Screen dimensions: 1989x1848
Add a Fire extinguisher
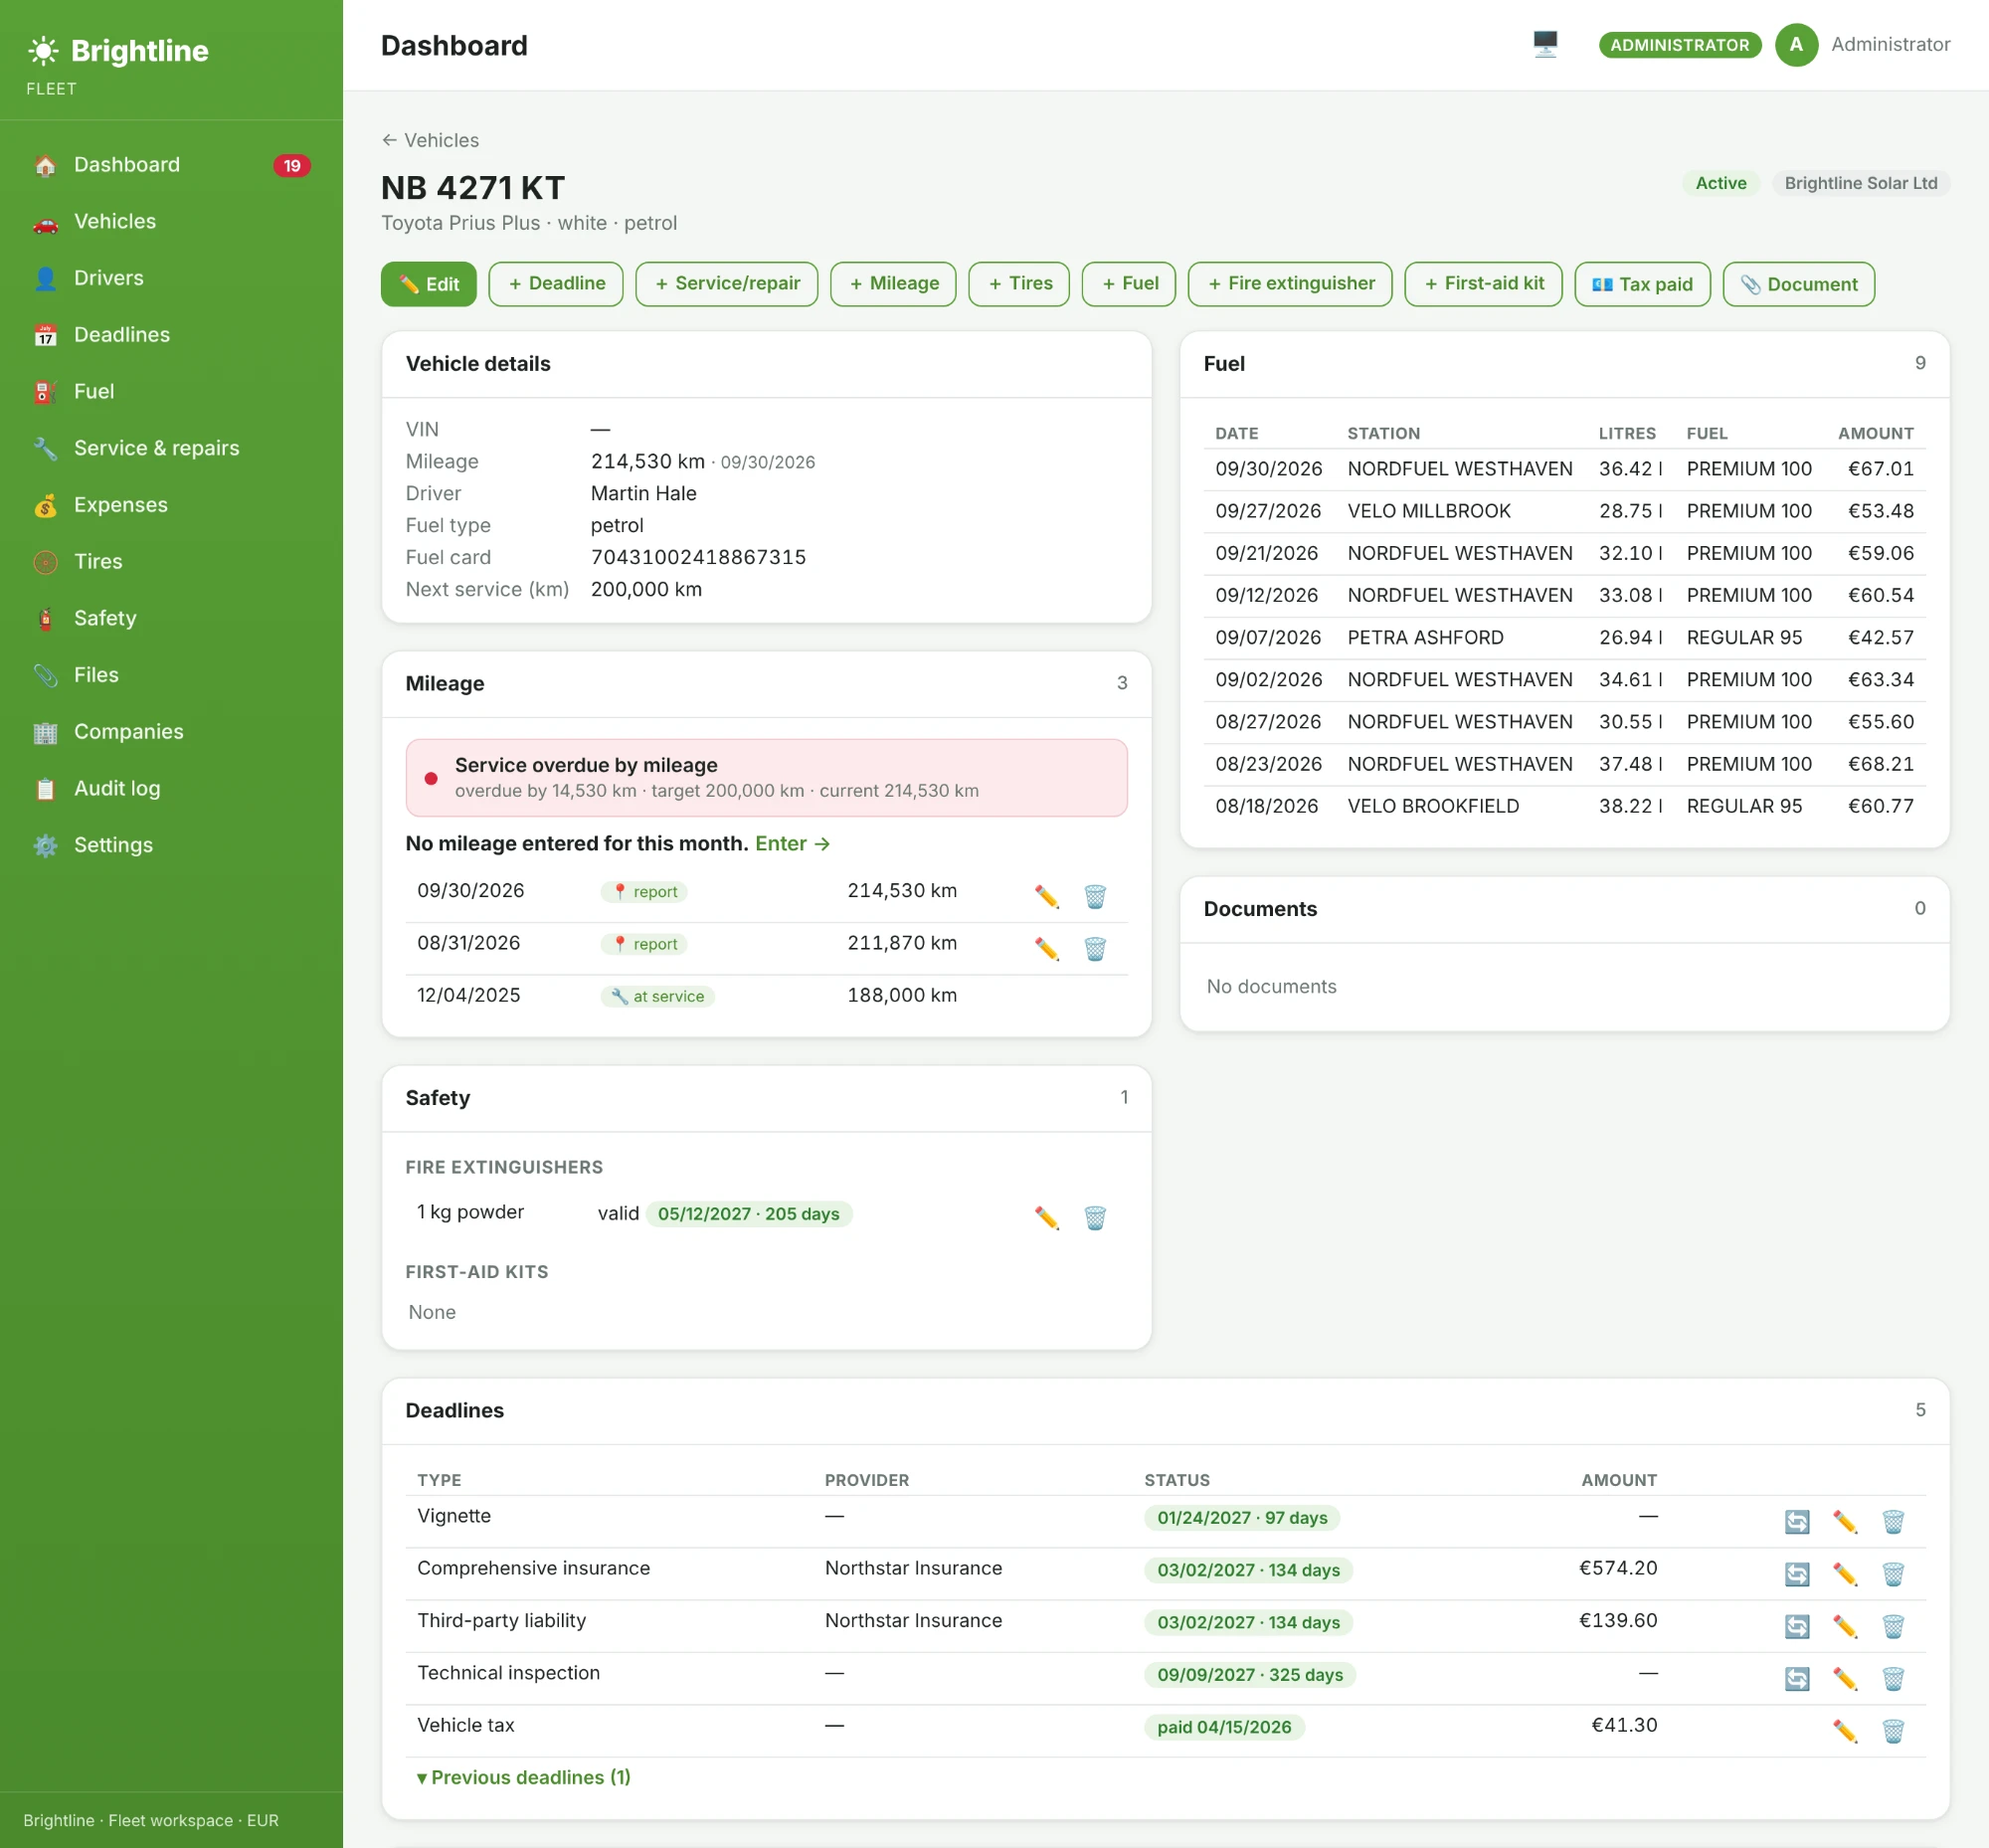click(1290, 284)
